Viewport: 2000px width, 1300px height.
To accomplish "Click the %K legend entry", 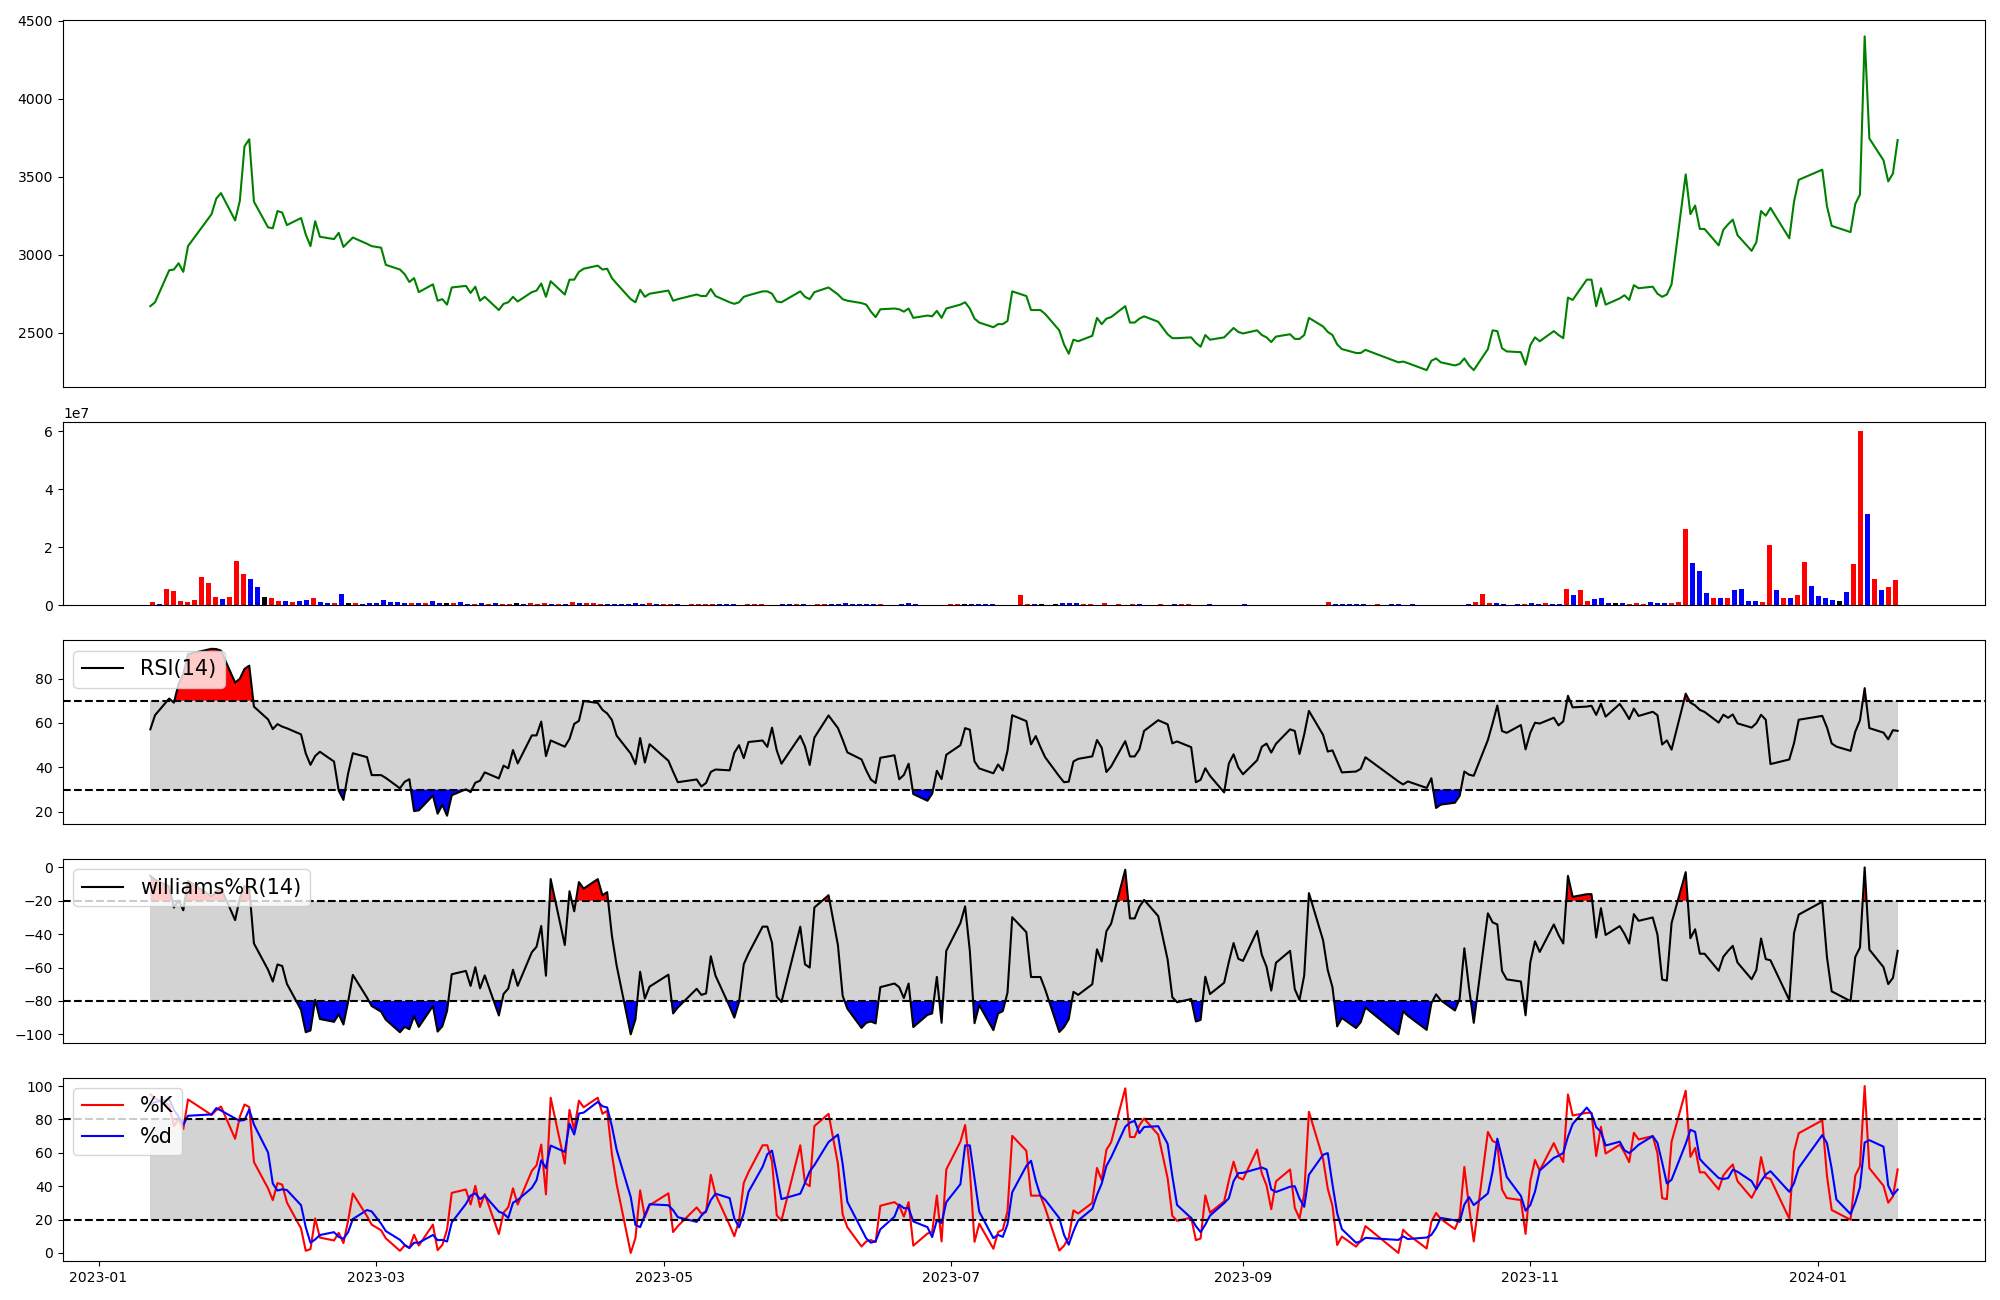I will 155,1105.
